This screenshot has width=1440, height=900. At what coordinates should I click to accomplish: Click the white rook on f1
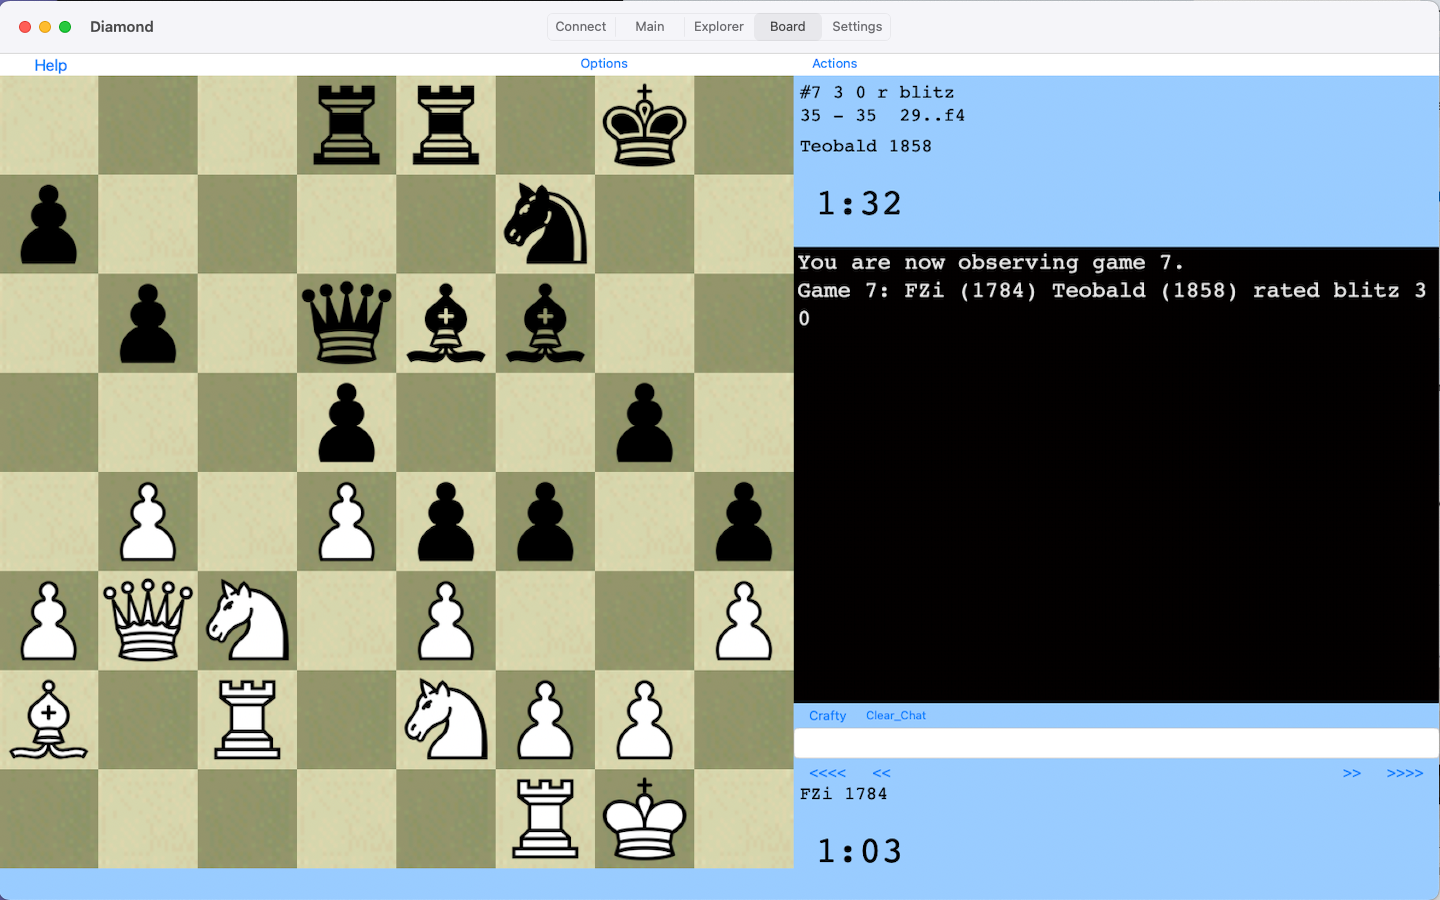(x=546, y=818)
